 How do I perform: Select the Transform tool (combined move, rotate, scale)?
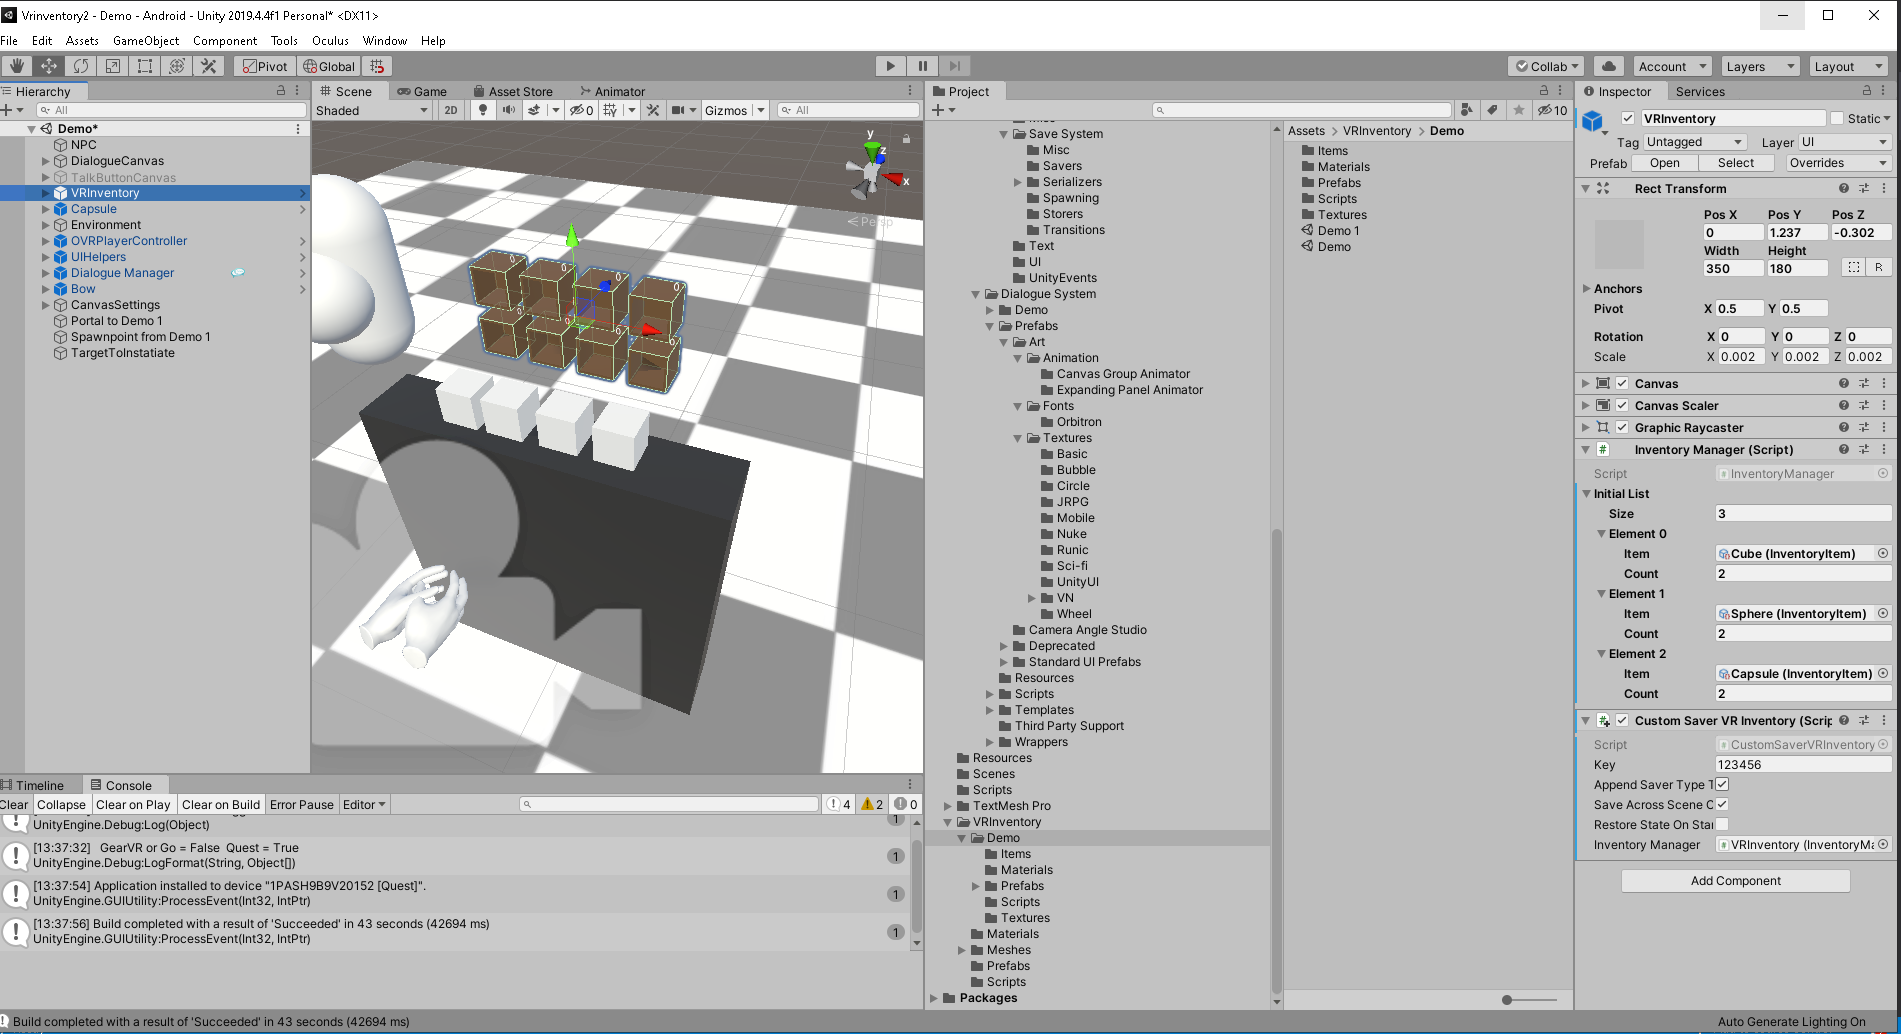pos(176,66)
